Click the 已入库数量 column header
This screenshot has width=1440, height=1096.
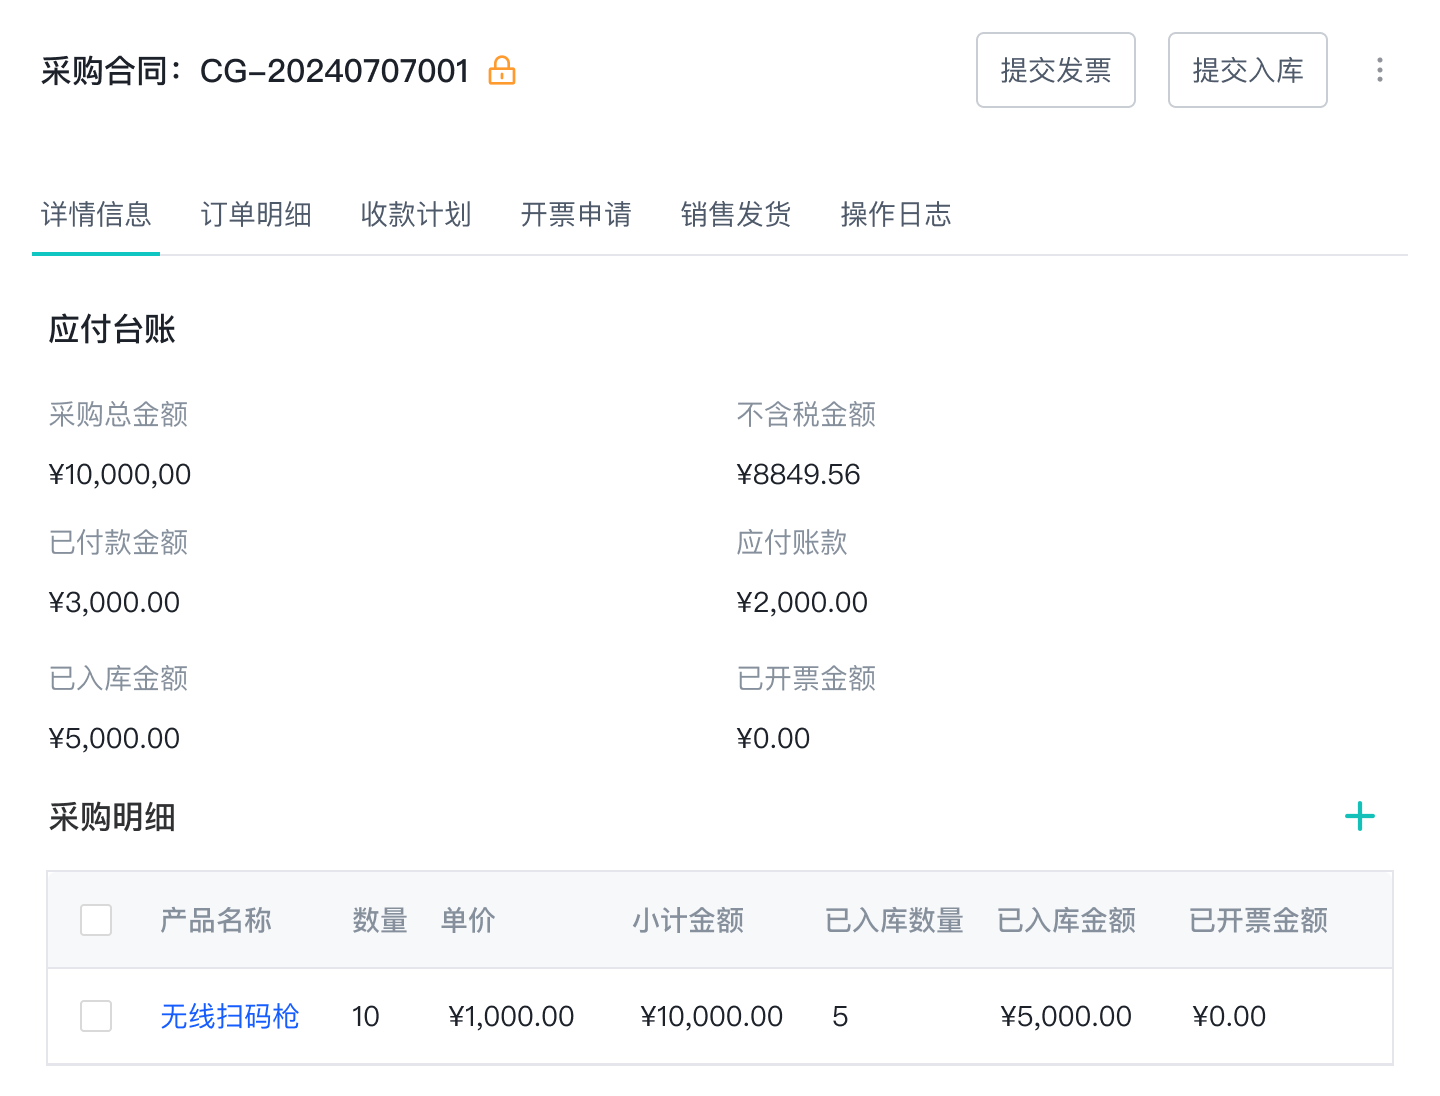point(894,920)
